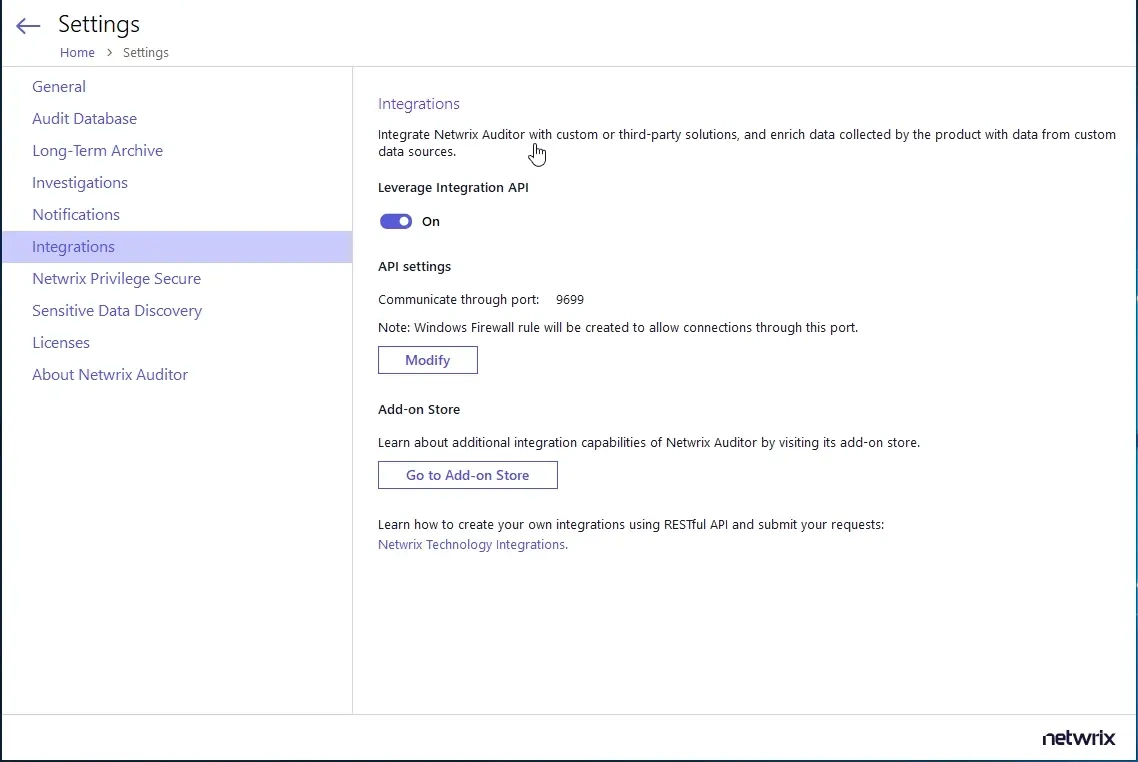Open Long-Term Archive settings
This screenshot has width=1138, height=762.
(x=97, y=150)
